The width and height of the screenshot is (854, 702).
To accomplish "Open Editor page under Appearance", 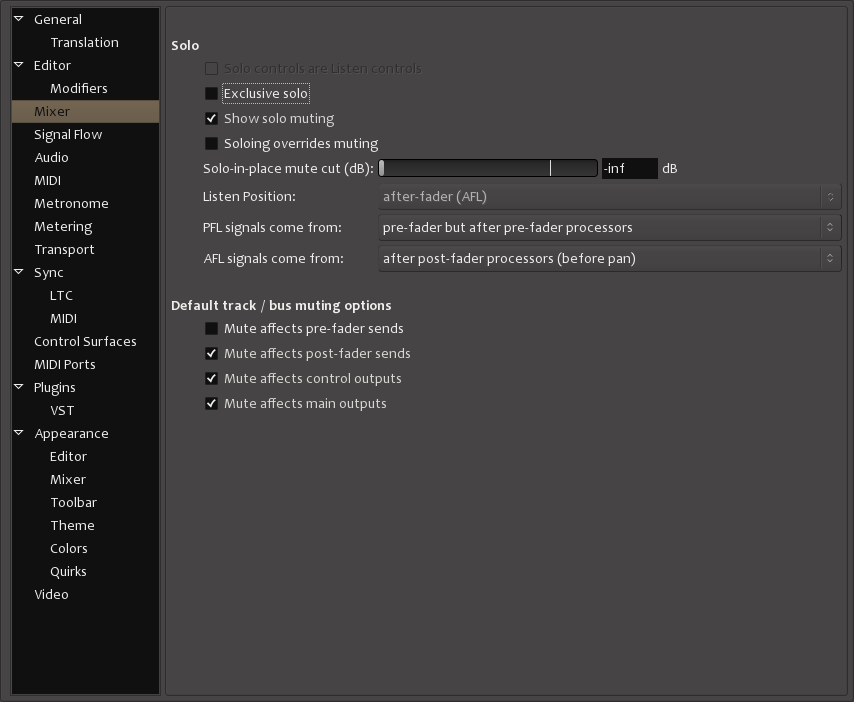I will click(68, 456).
